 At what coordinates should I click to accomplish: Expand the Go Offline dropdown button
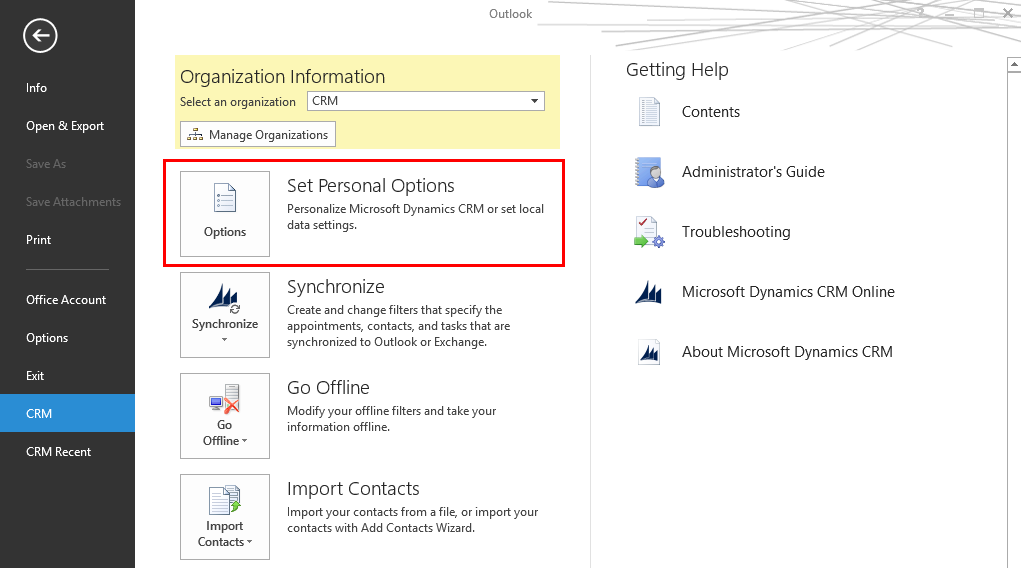[225, 415]
